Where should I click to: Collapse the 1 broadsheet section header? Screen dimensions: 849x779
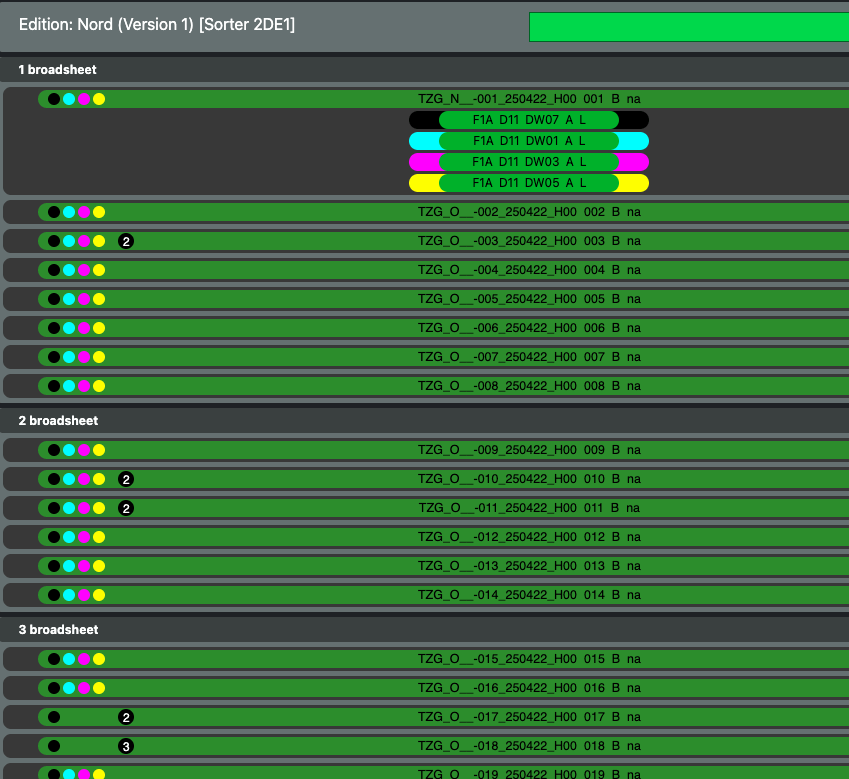click(58, 70)
